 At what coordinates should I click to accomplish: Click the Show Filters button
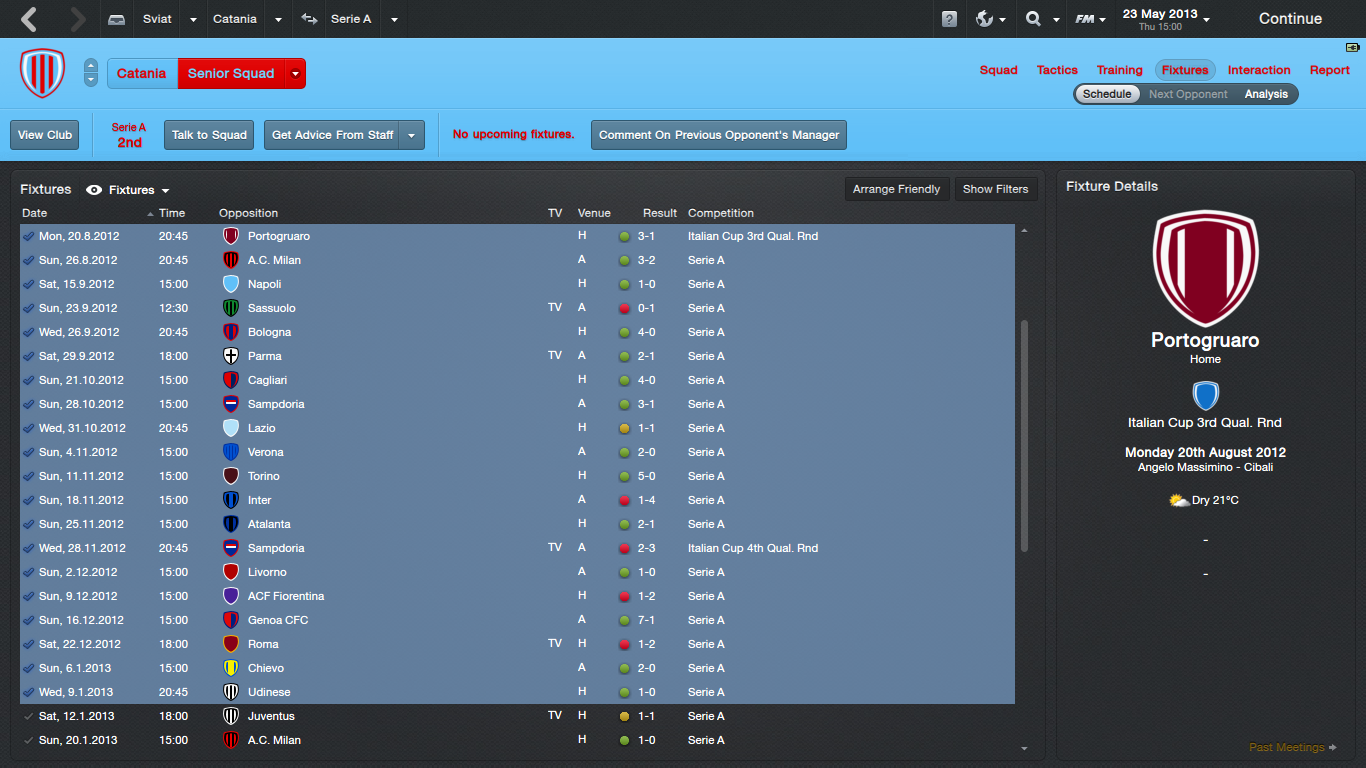tap(995, 189)
